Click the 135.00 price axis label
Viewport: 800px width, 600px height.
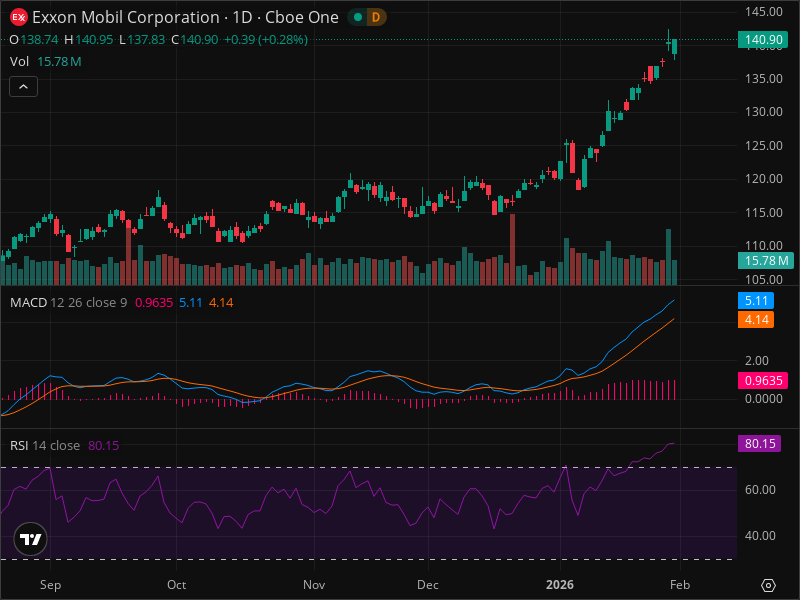[x=763, y=79]
